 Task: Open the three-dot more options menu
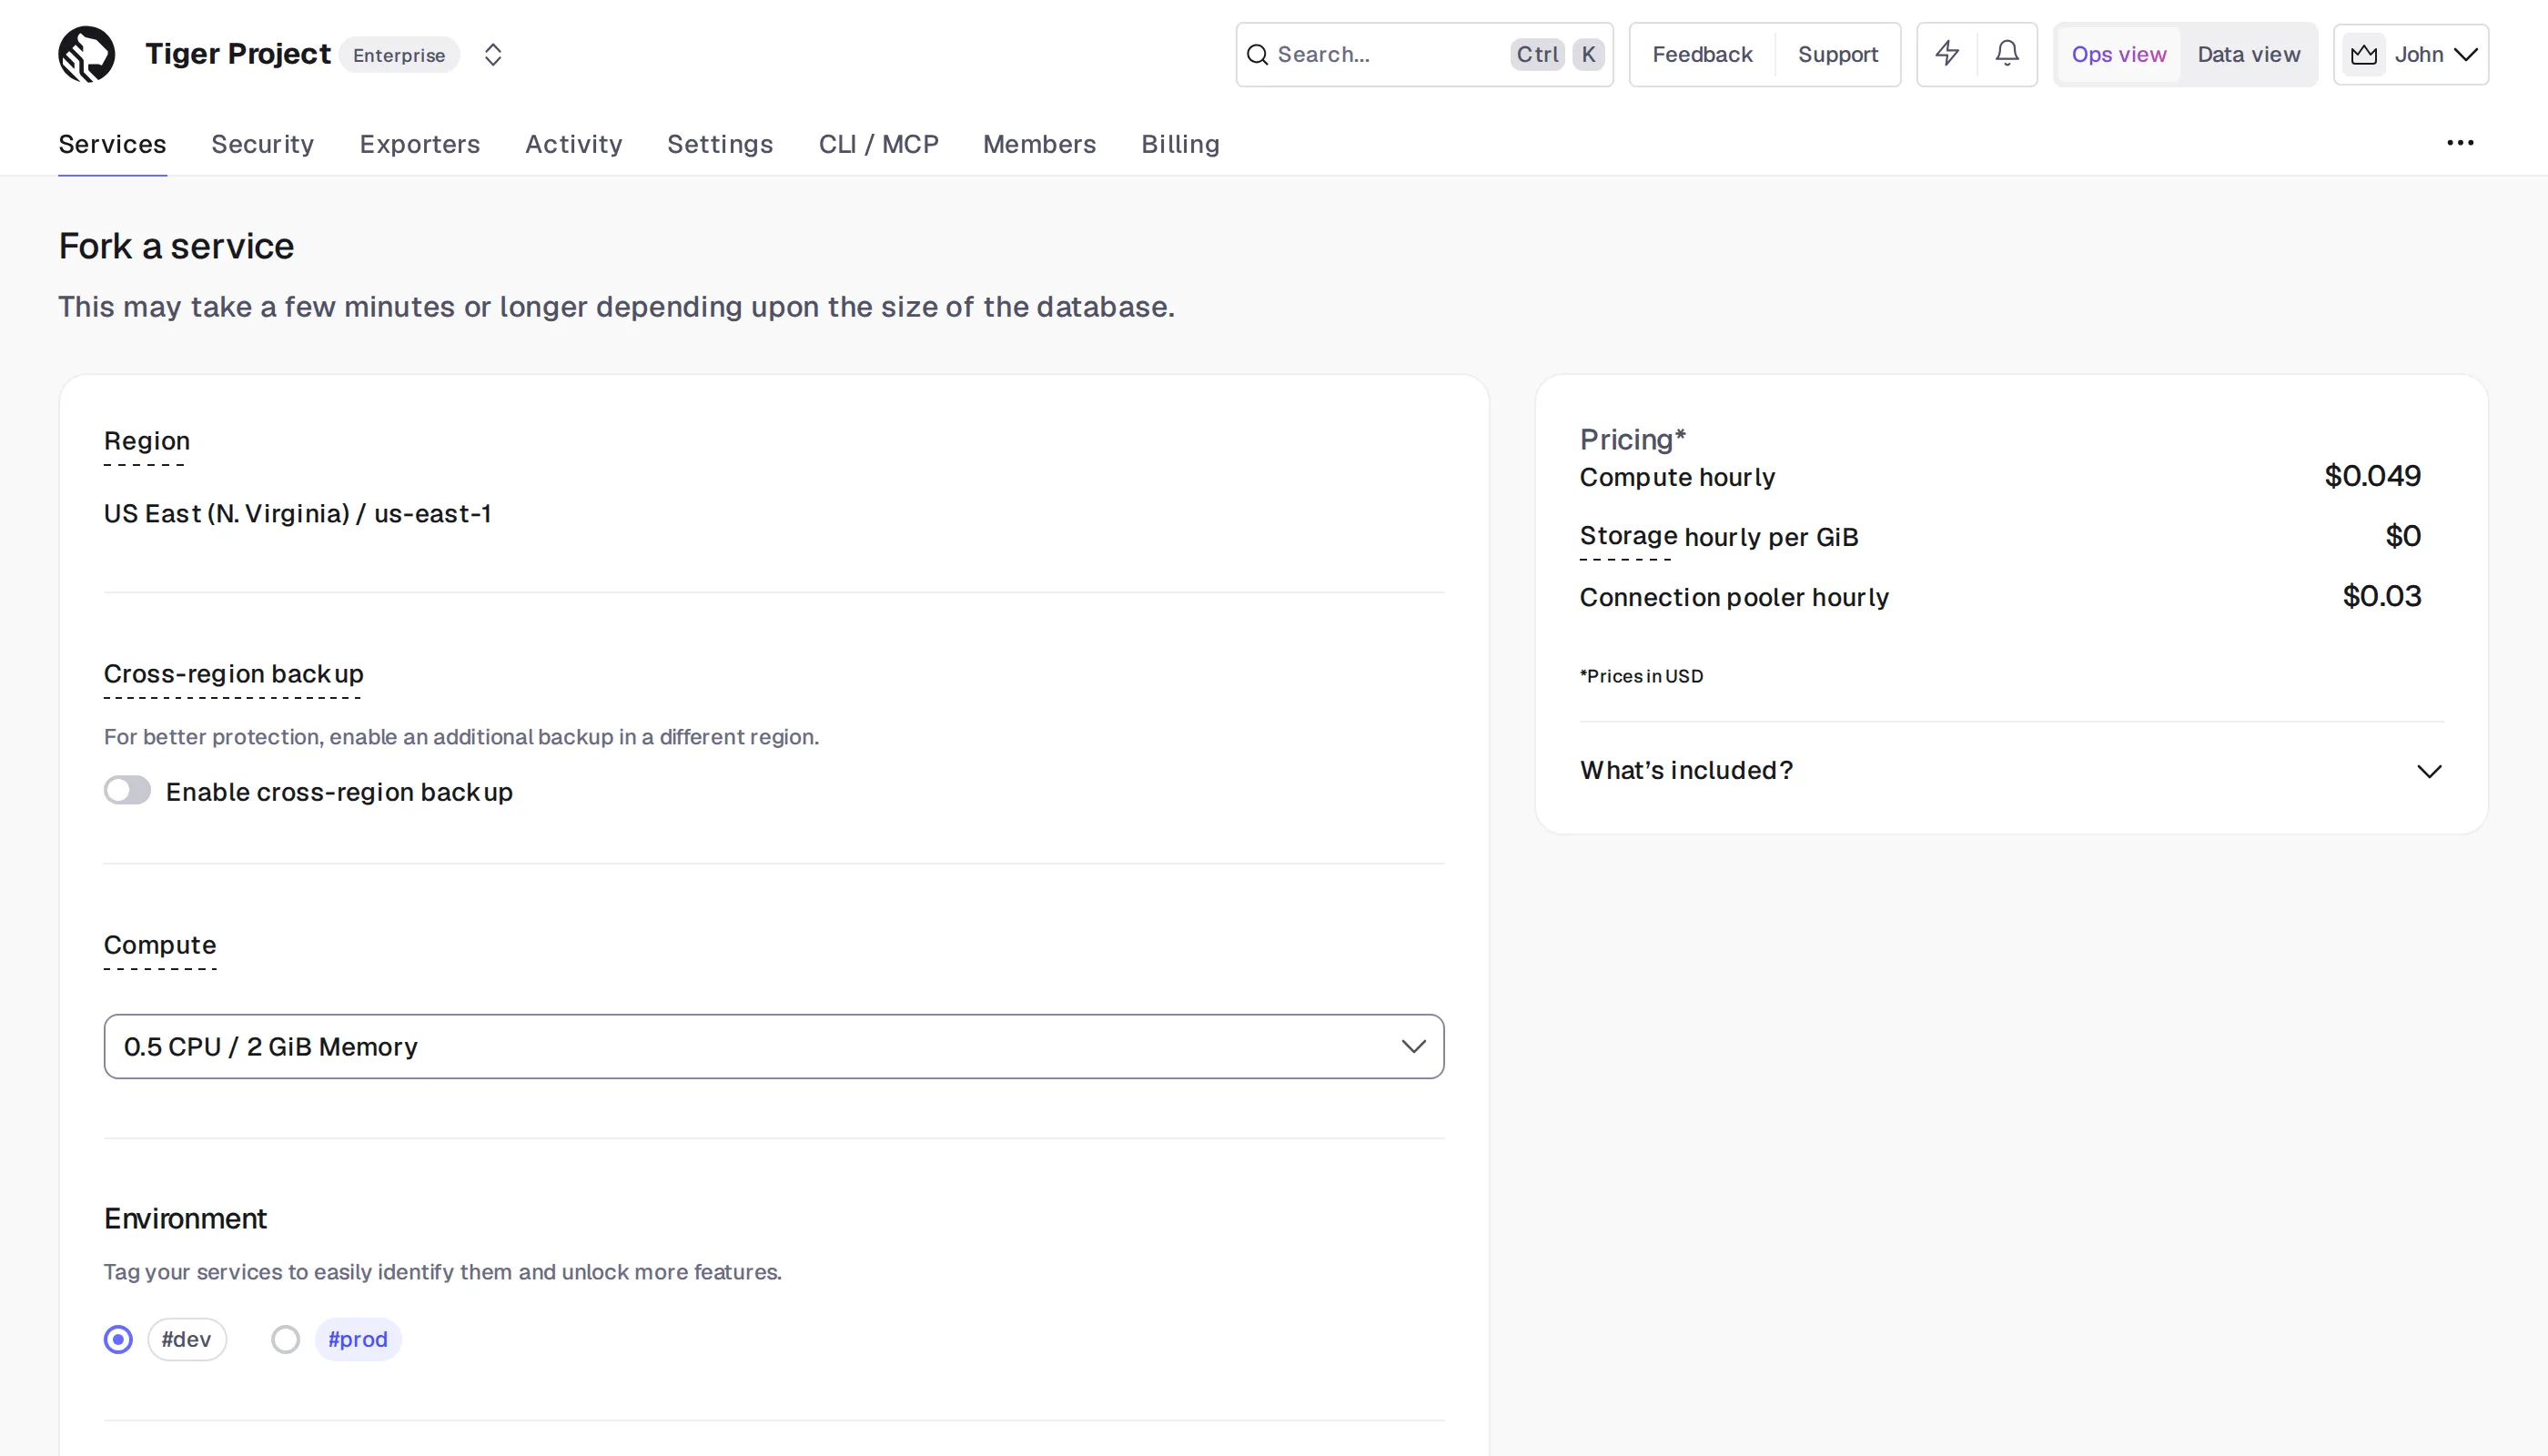2460,143
